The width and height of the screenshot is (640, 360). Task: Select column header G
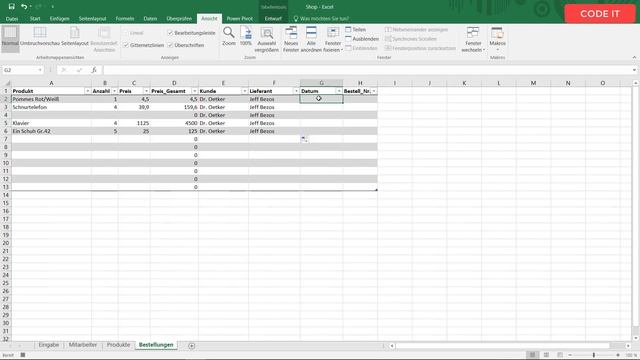tap(321, 83)
